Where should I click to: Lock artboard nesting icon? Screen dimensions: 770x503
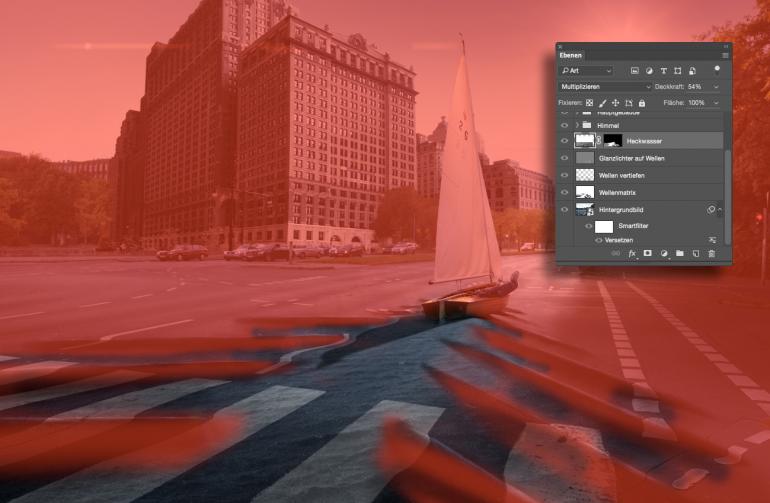[x=629, y=103]
